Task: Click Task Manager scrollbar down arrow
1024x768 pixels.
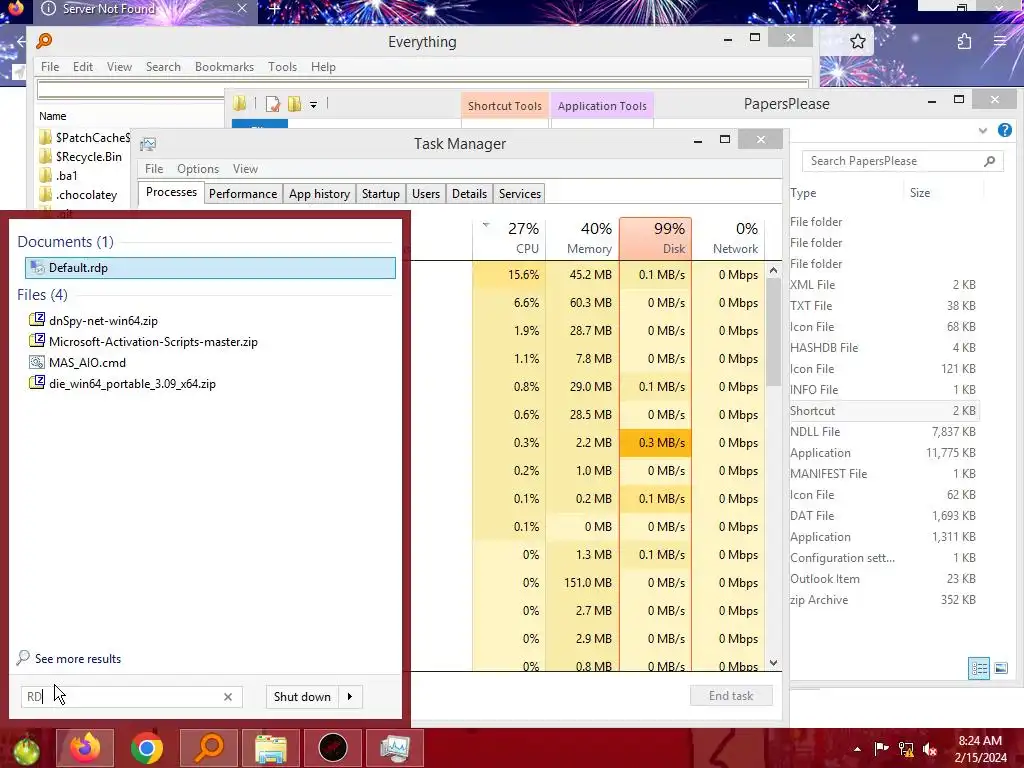Action: [x=774, y=663]
